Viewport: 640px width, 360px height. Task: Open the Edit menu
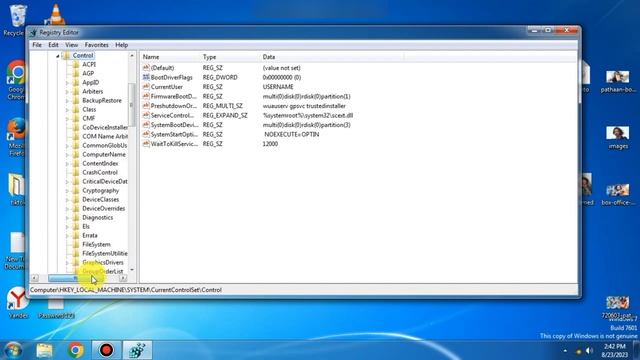(53, 45)
